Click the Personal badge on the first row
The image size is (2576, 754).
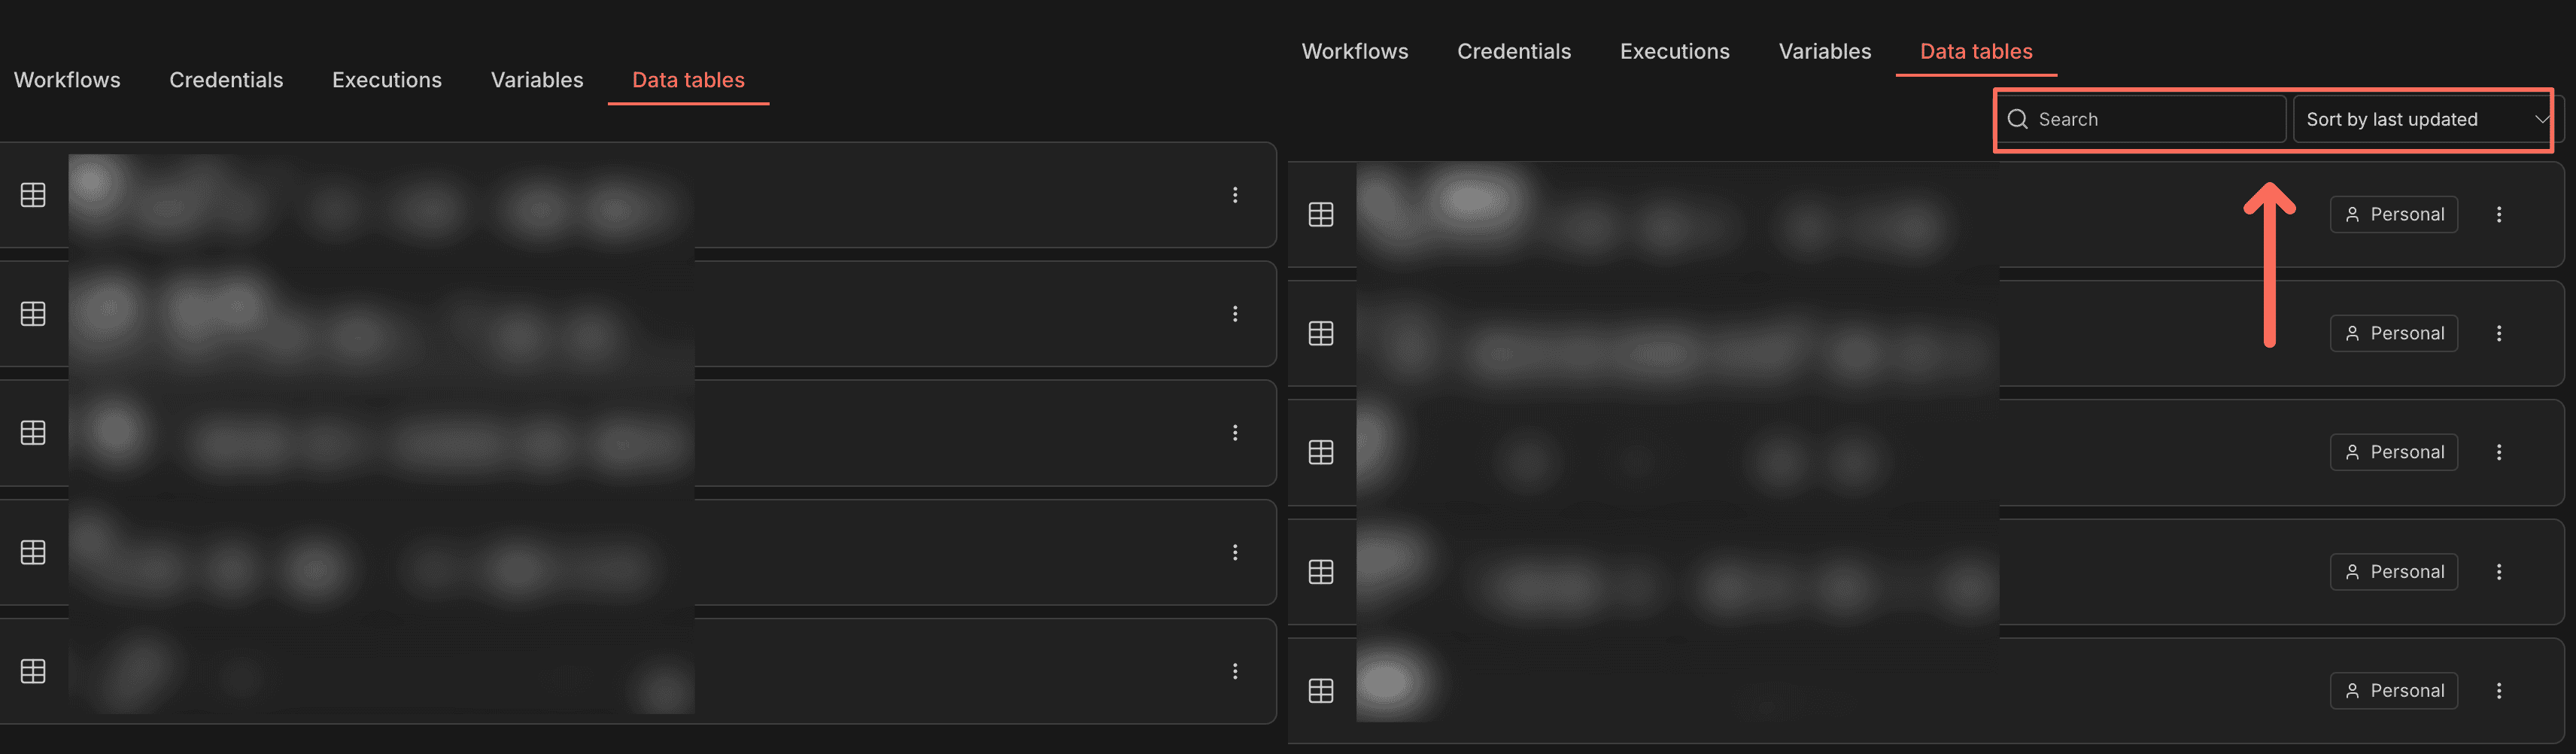[2393, 214]
